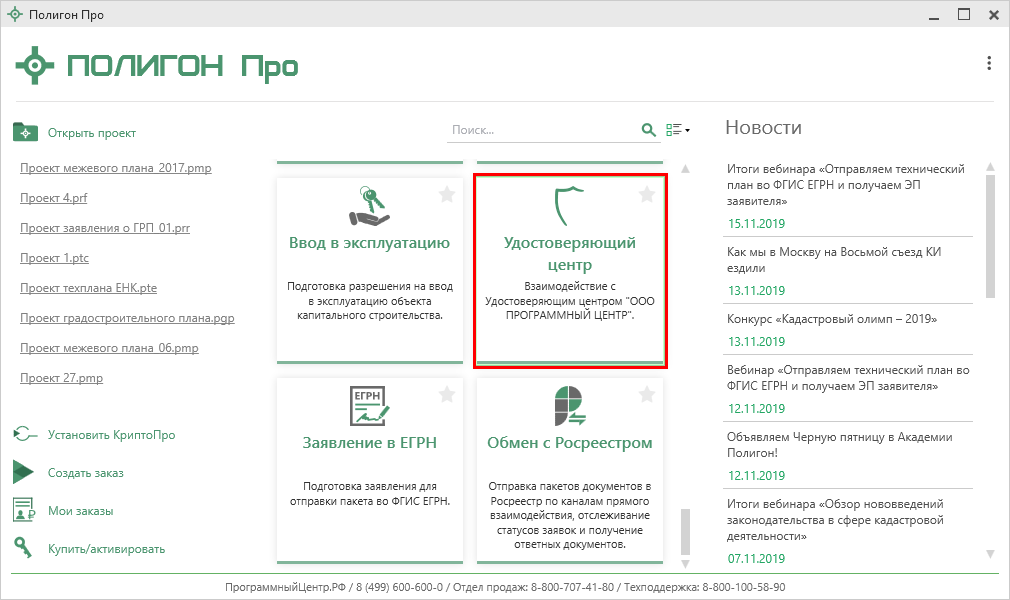This screenshot has height=600, width=1010.
Task: Click the Open project folder icon
Action: 25,132
